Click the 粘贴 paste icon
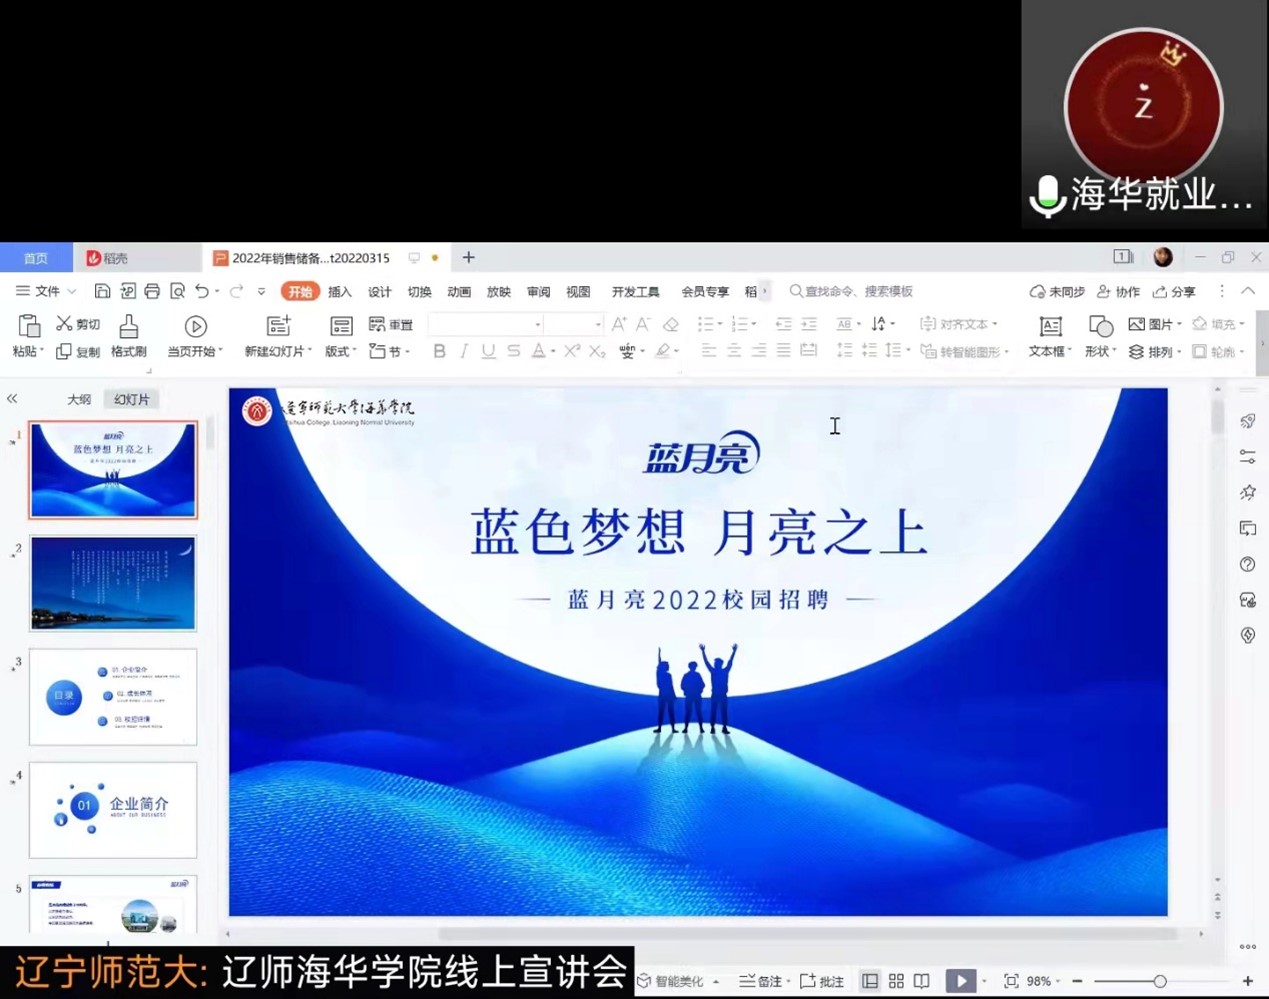The width and height of the screenshot is (1269, 999). pos(29,326)
